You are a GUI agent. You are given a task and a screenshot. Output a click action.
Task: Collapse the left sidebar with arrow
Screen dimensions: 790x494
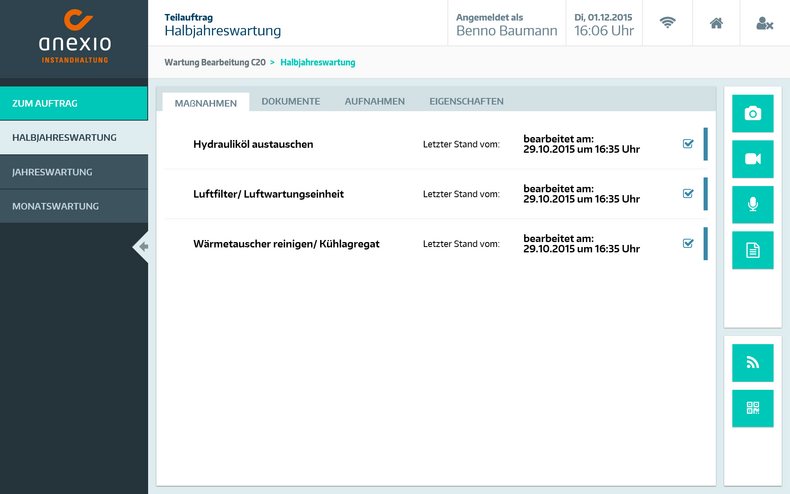pos(142,247)
